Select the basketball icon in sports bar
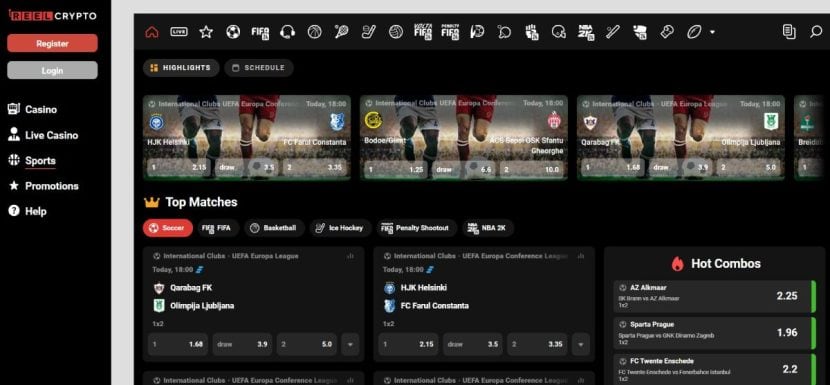Screen dimensions: 830x385 point(314,32)
